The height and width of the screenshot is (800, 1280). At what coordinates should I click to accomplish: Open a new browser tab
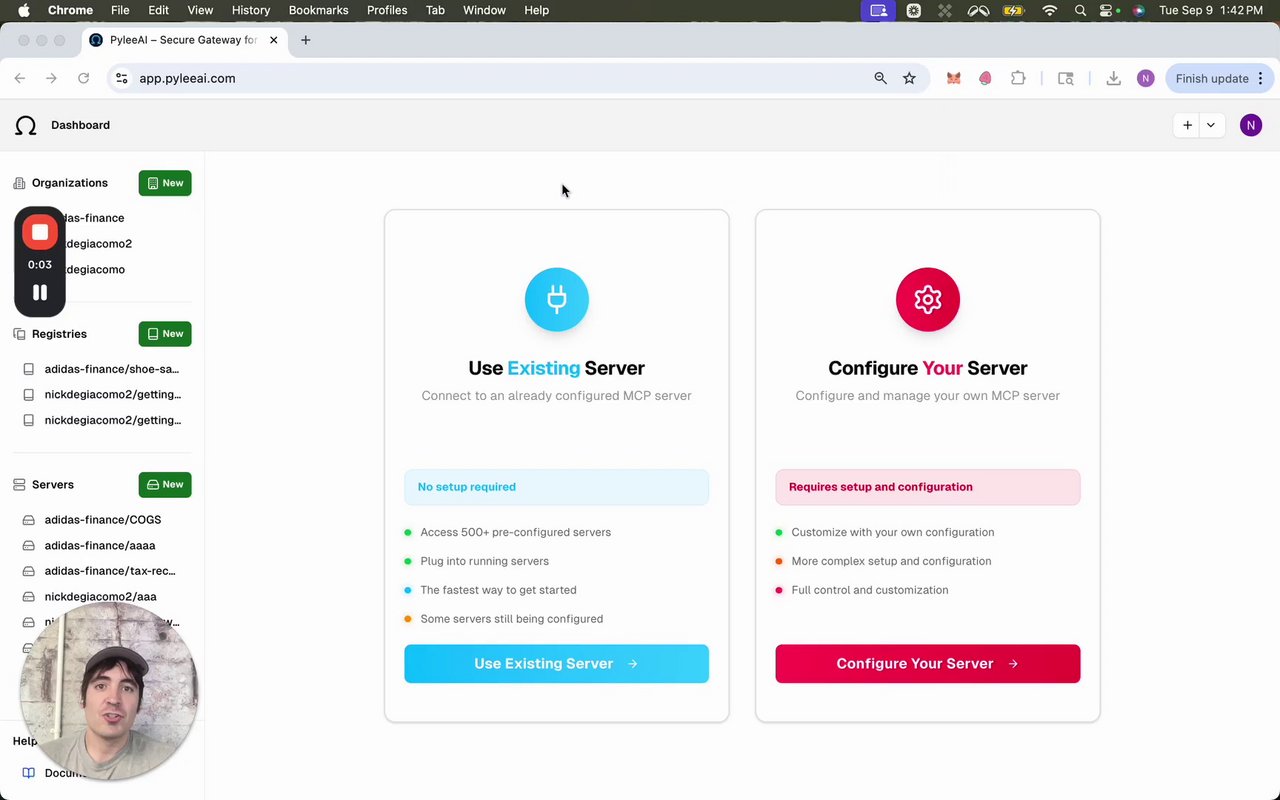click(306, 40)
